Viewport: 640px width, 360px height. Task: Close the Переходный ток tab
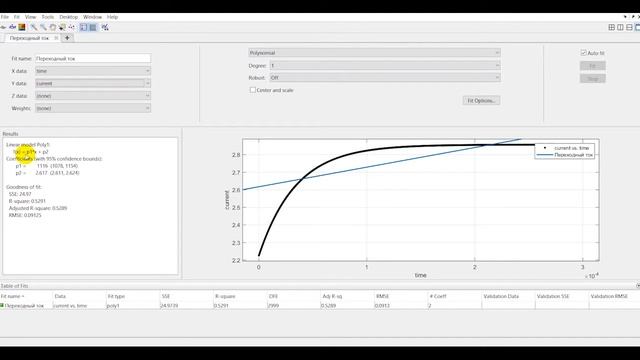click(x=56, y=38)
